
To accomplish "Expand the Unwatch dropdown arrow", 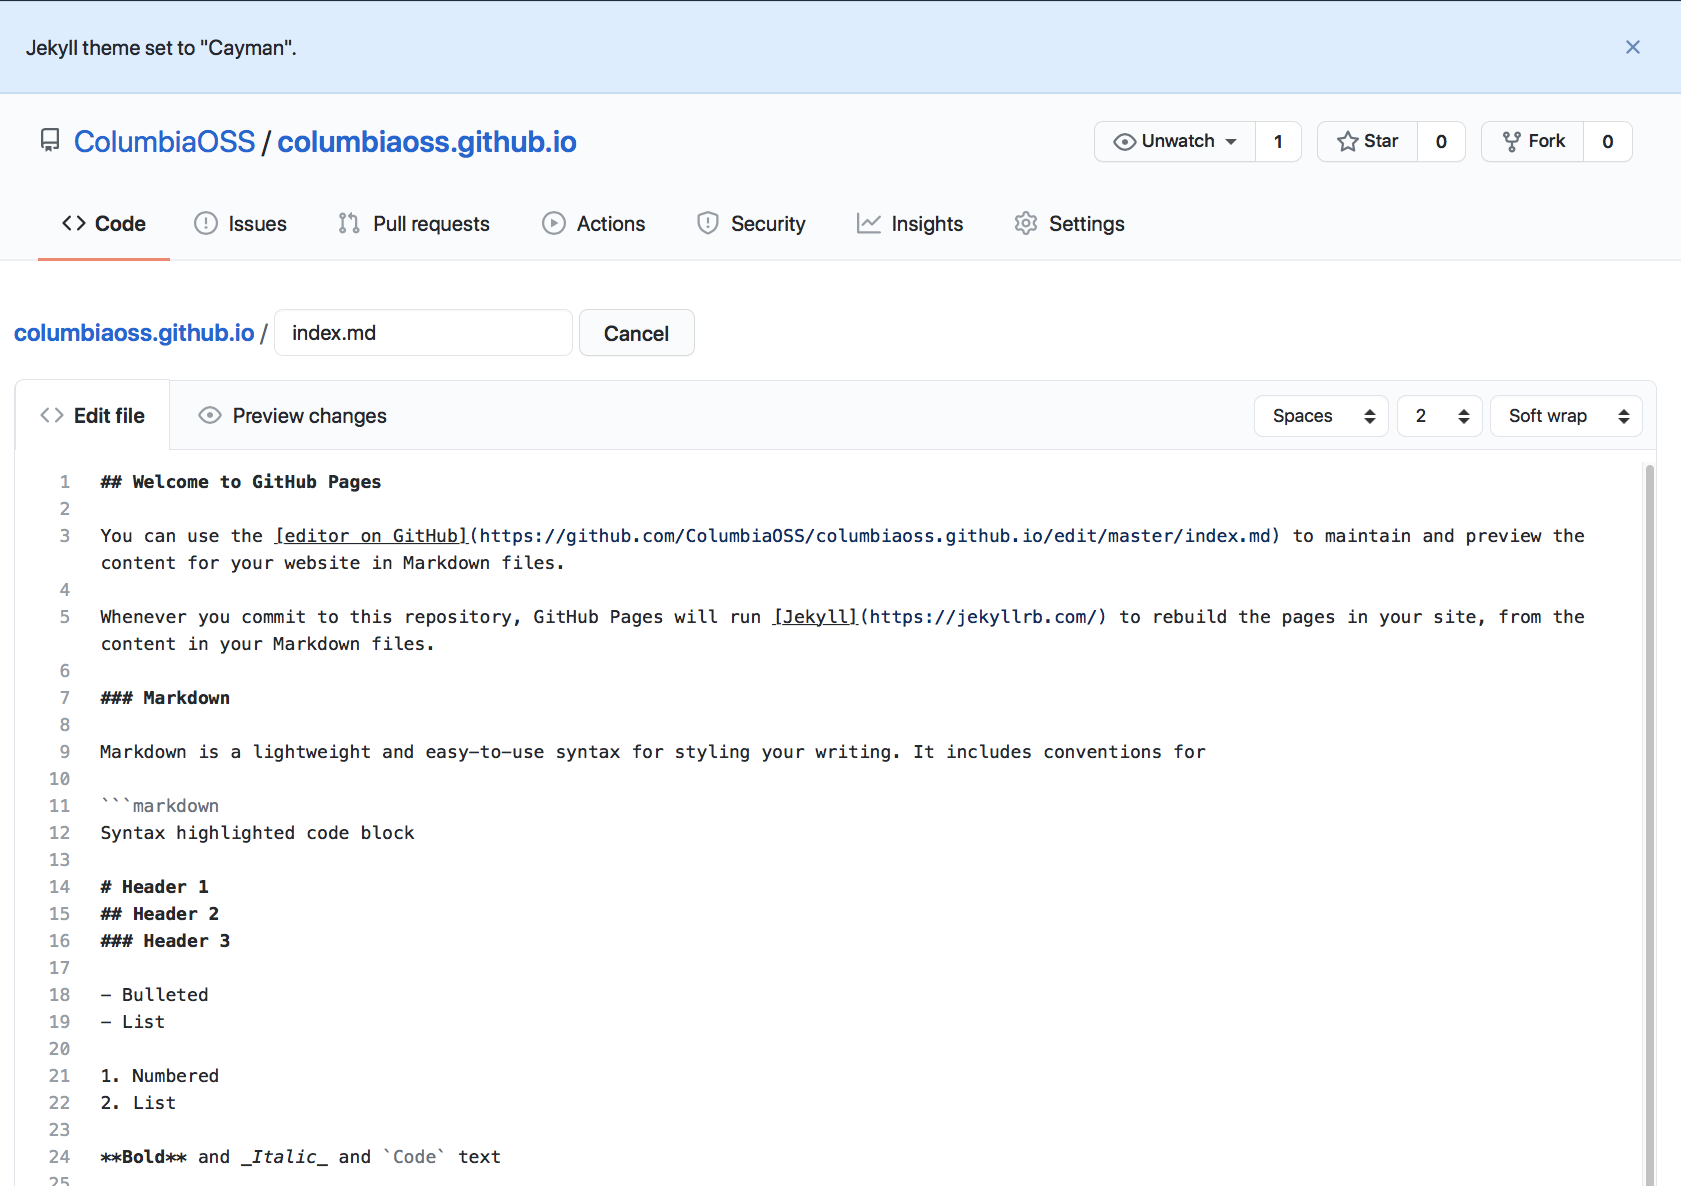I will coord(1231,142).
